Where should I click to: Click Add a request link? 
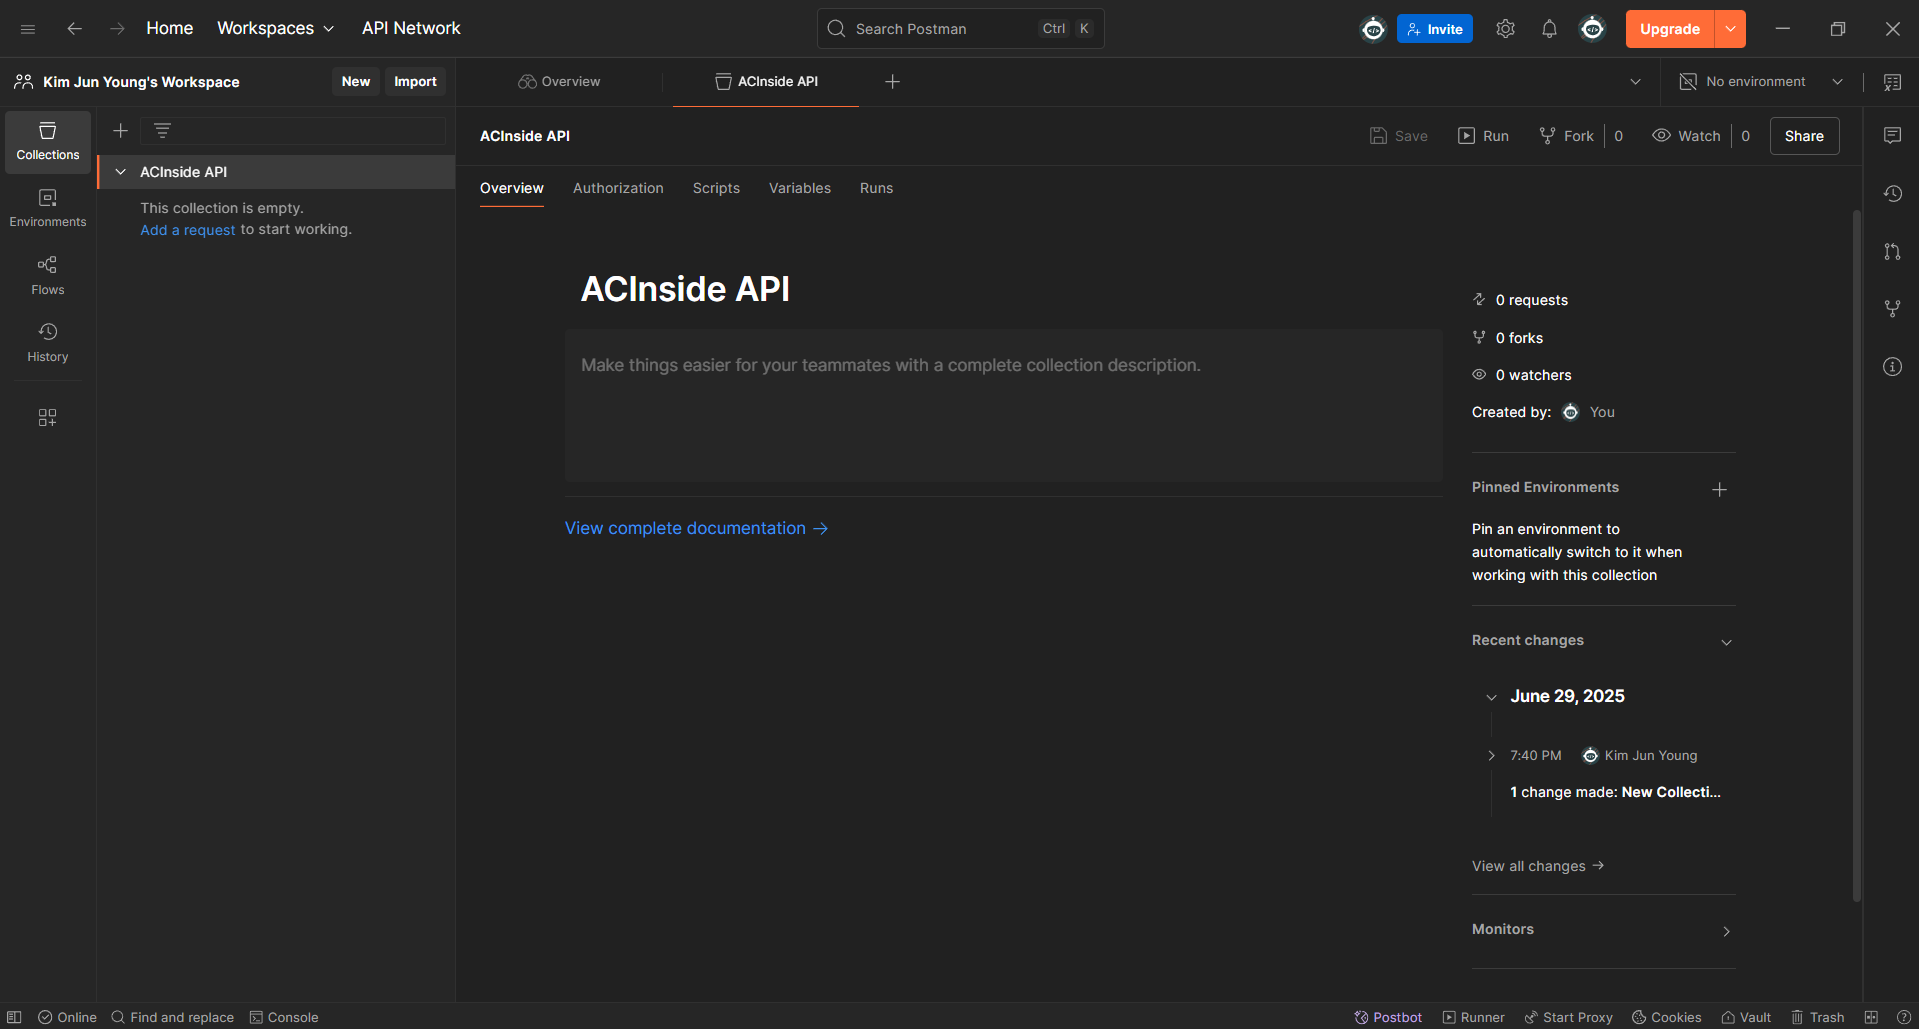188,230
